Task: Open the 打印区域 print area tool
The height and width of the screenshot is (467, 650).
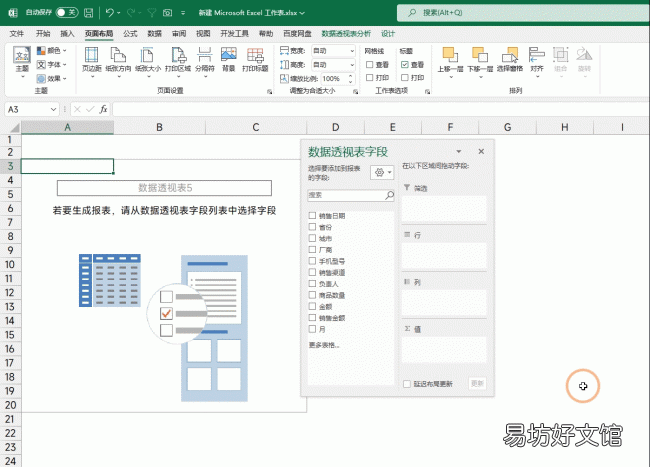Action: click(178, 60)
